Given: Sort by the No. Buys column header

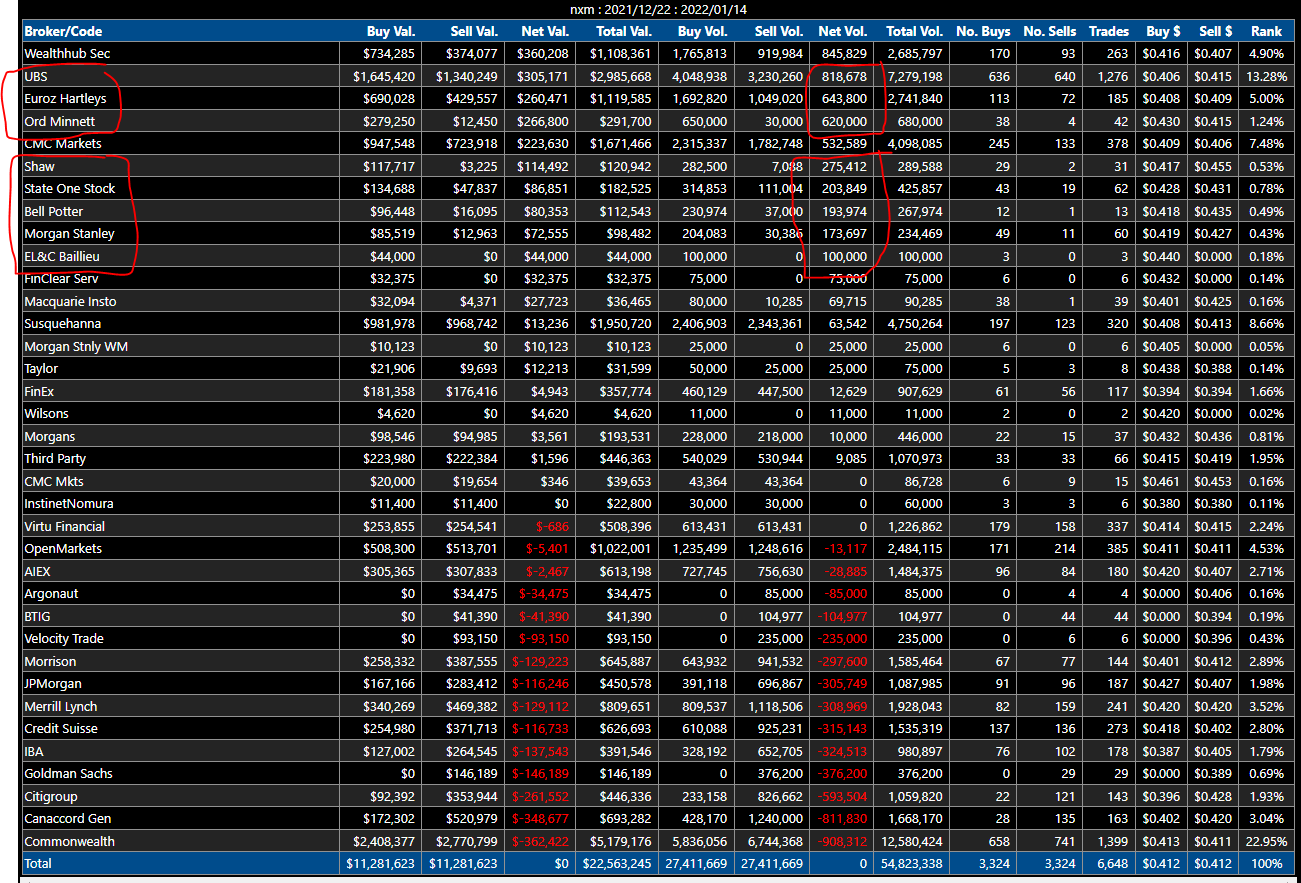Looking at the screenshot, I should [983, 31].
